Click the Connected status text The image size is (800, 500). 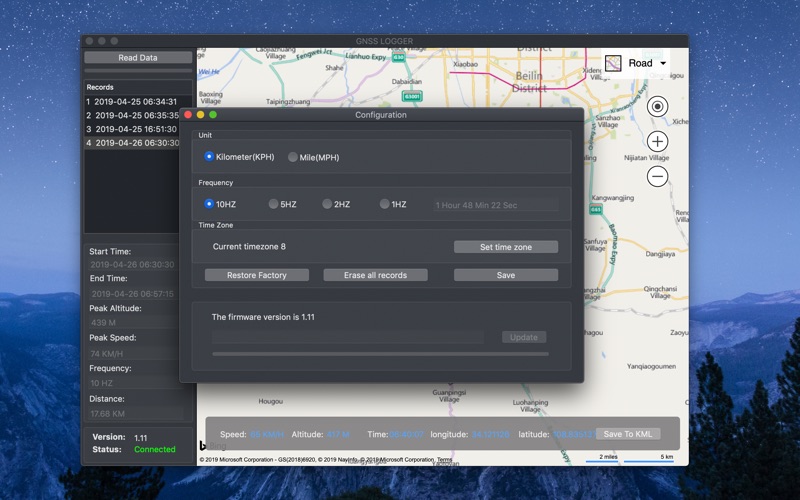[x=155, y=449]
